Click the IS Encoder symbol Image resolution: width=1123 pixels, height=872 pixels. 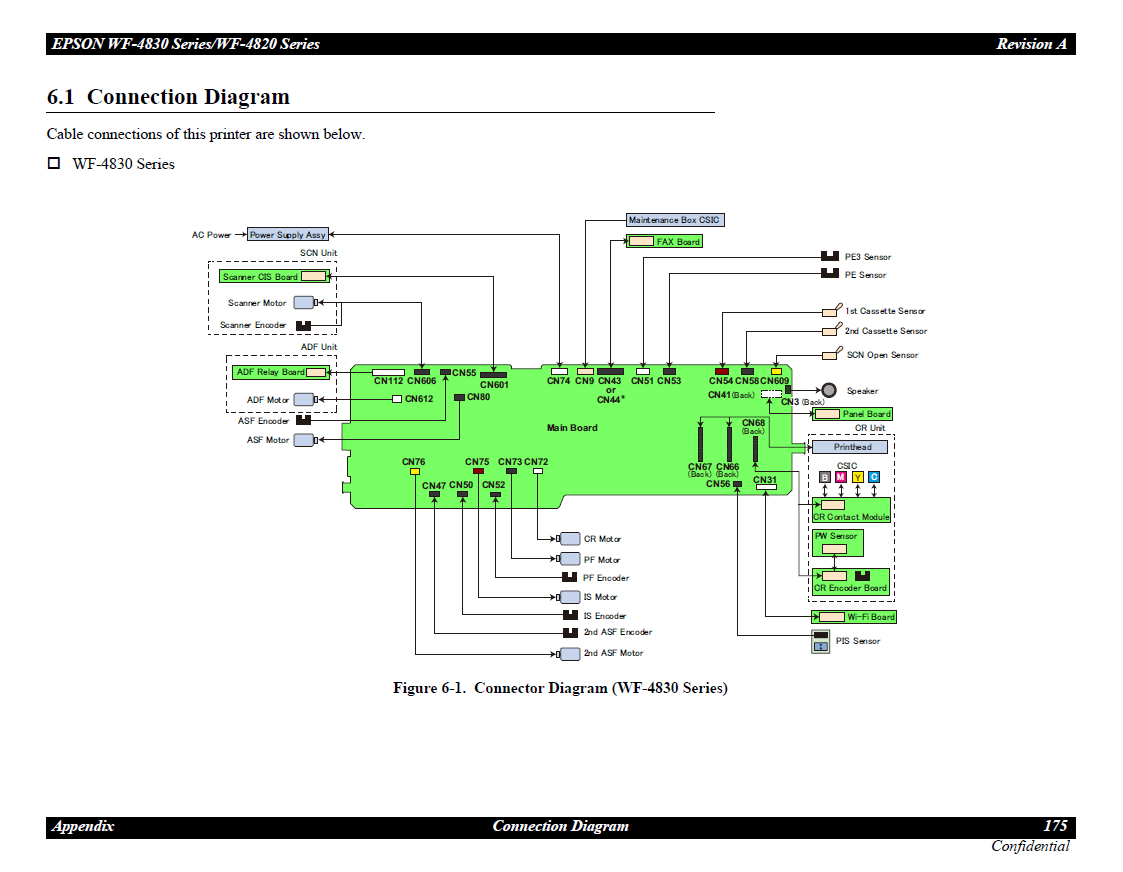coord(570,616)
